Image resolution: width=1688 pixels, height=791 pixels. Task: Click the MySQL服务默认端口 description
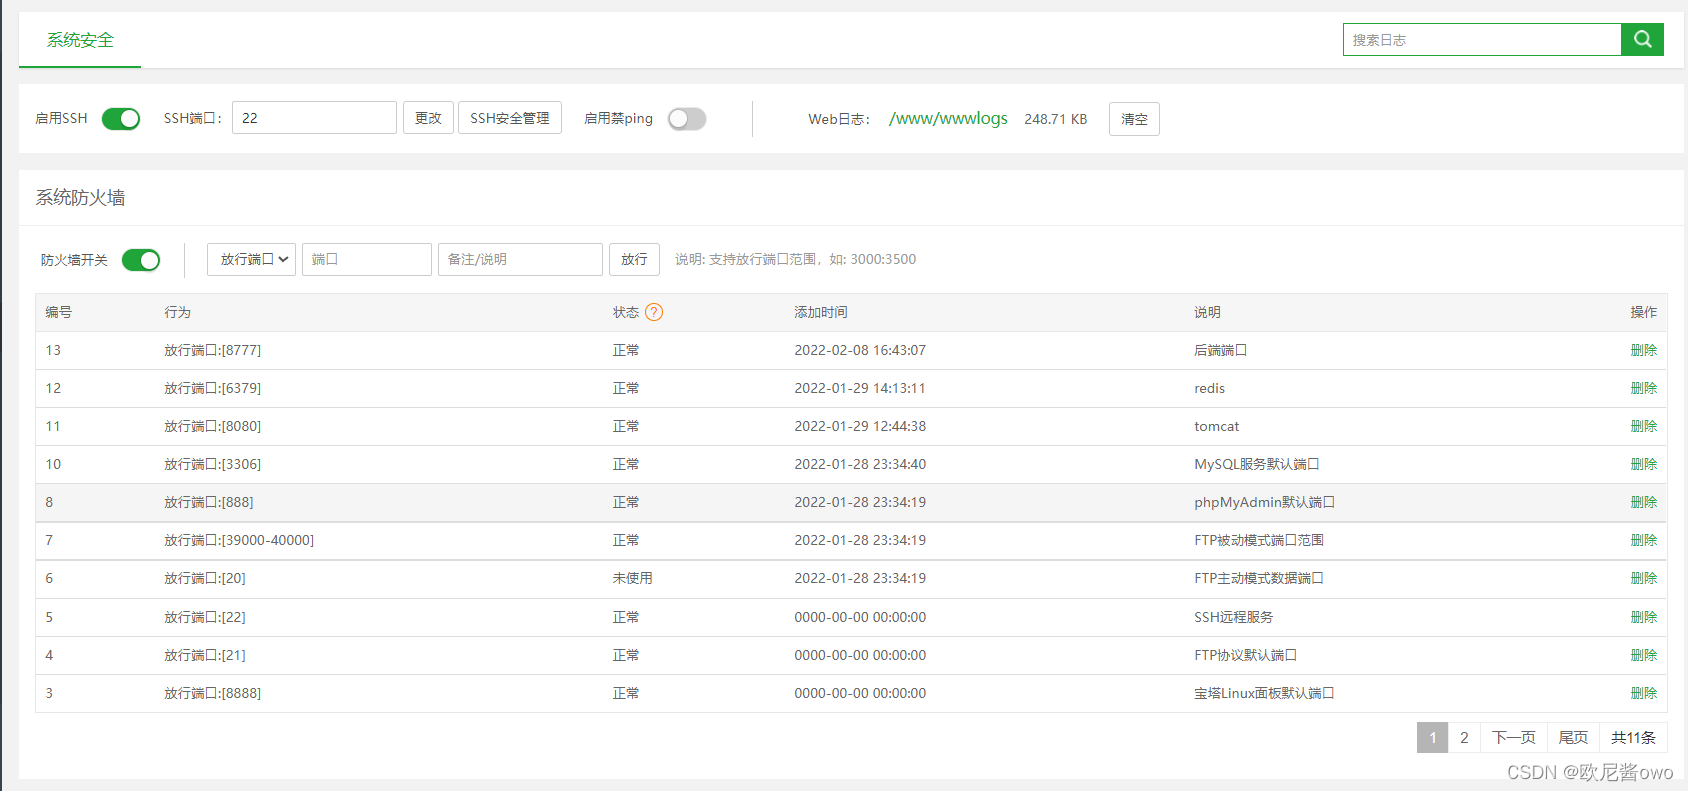click(x=1257, y=464)
